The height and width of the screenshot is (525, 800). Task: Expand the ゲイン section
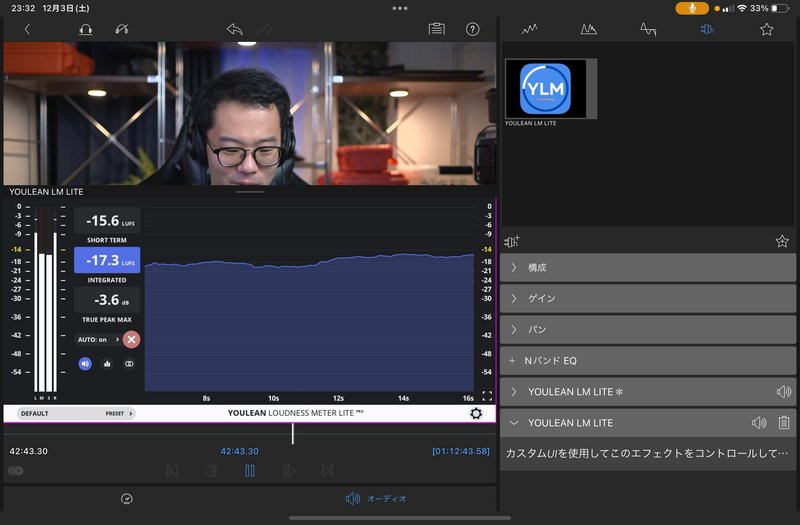[x=648, y=298]
